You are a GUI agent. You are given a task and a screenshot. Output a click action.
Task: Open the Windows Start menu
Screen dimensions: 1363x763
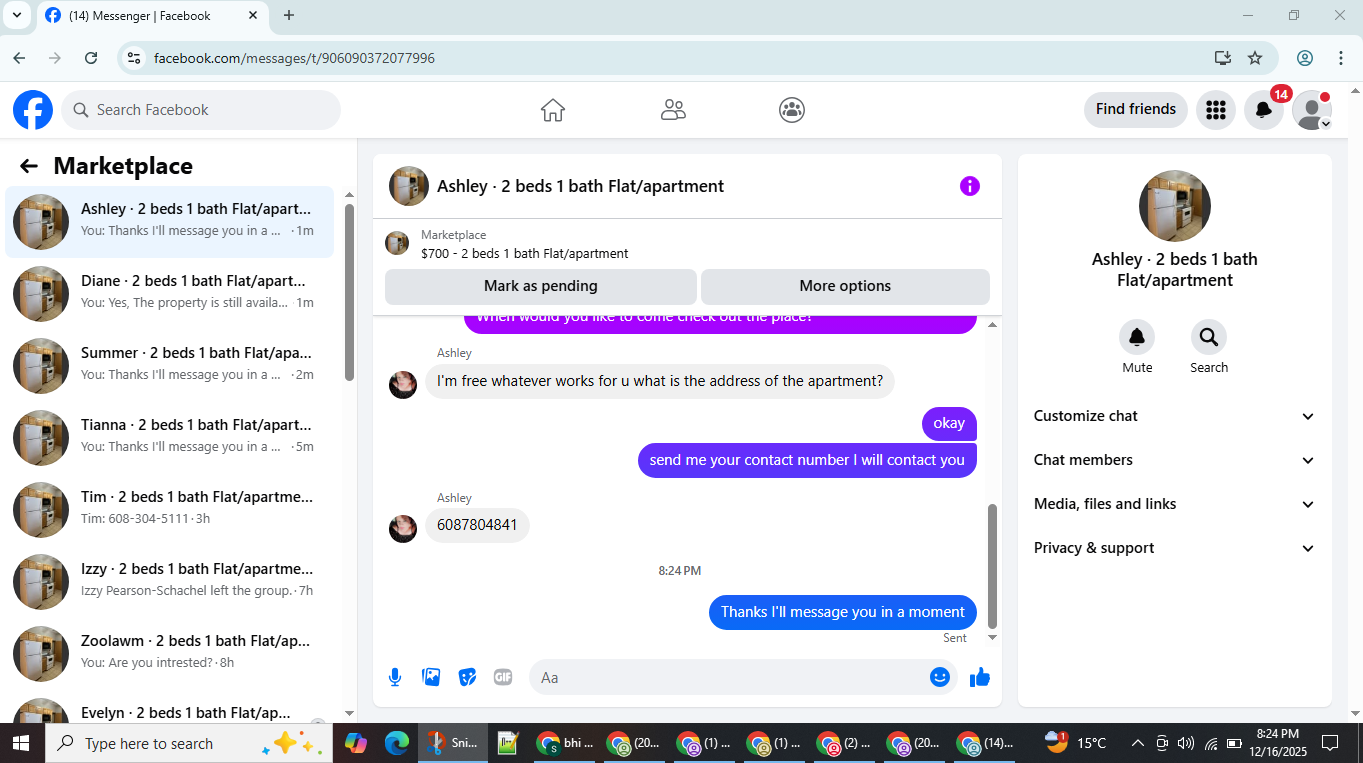(x=19, y=743)
